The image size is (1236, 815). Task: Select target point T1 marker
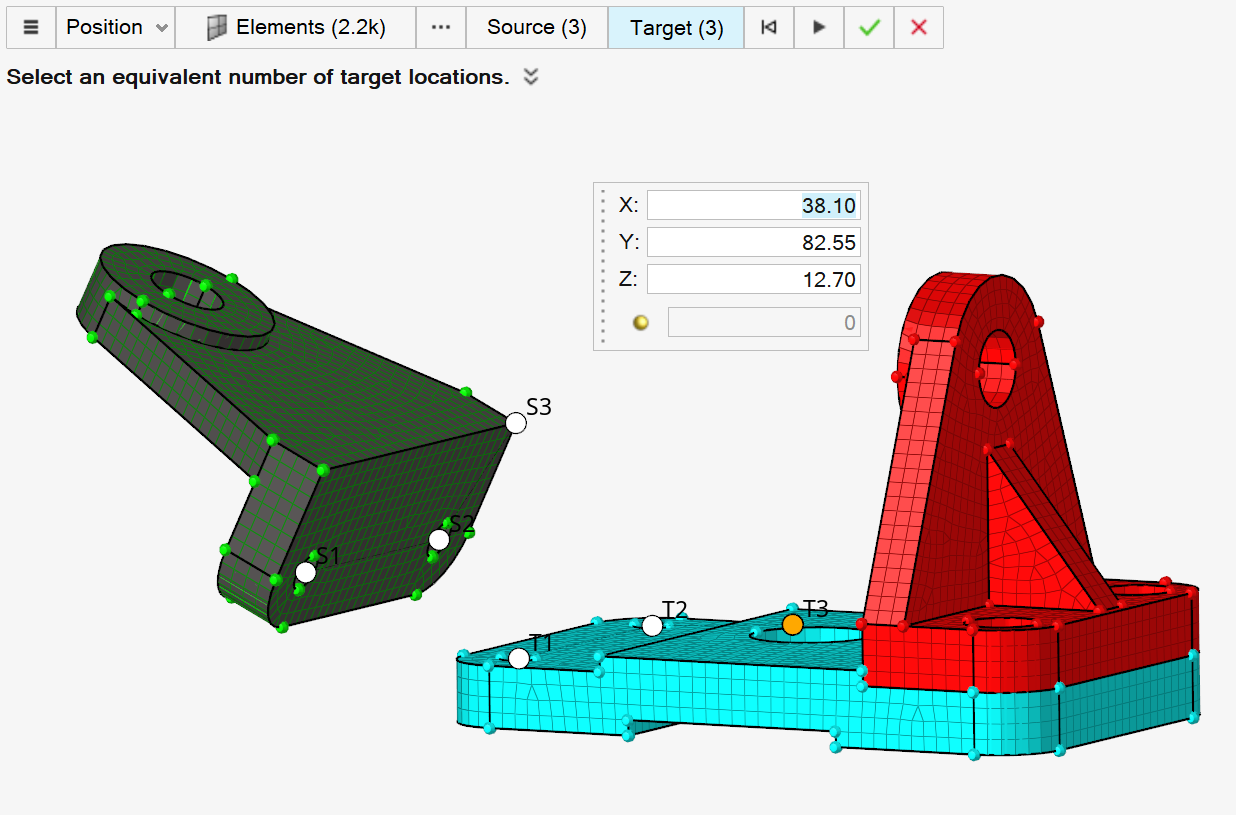click(x=519, y=658)
